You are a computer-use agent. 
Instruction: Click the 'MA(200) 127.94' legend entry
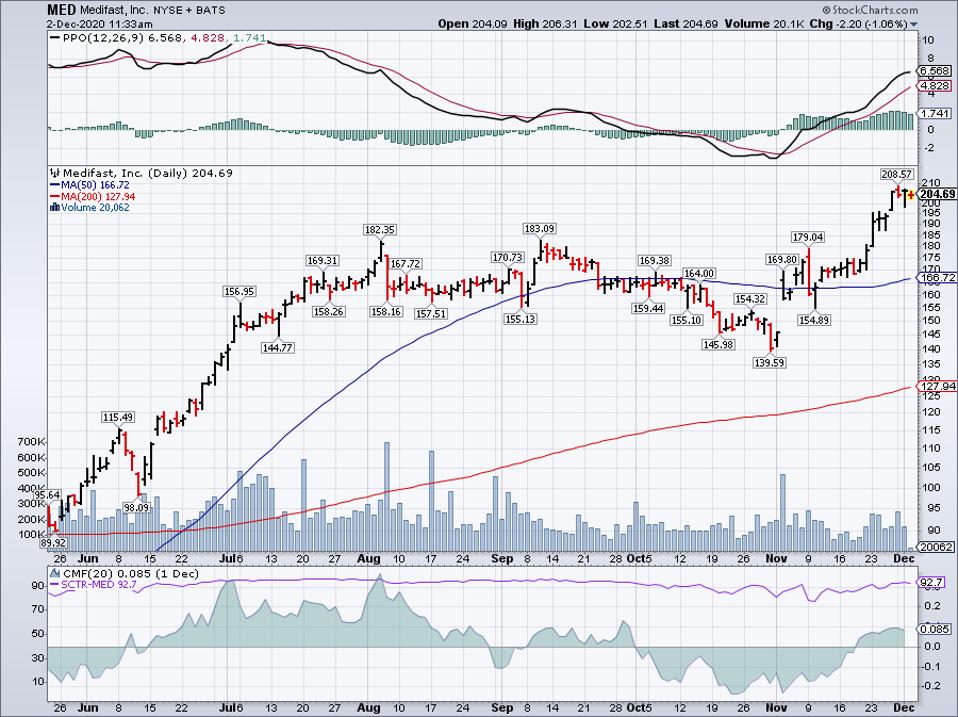98,196
